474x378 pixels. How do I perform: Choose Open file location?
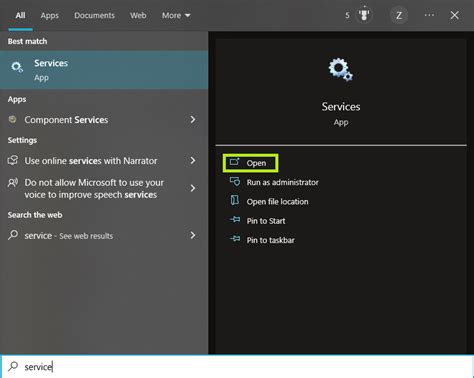coord(277,202)
